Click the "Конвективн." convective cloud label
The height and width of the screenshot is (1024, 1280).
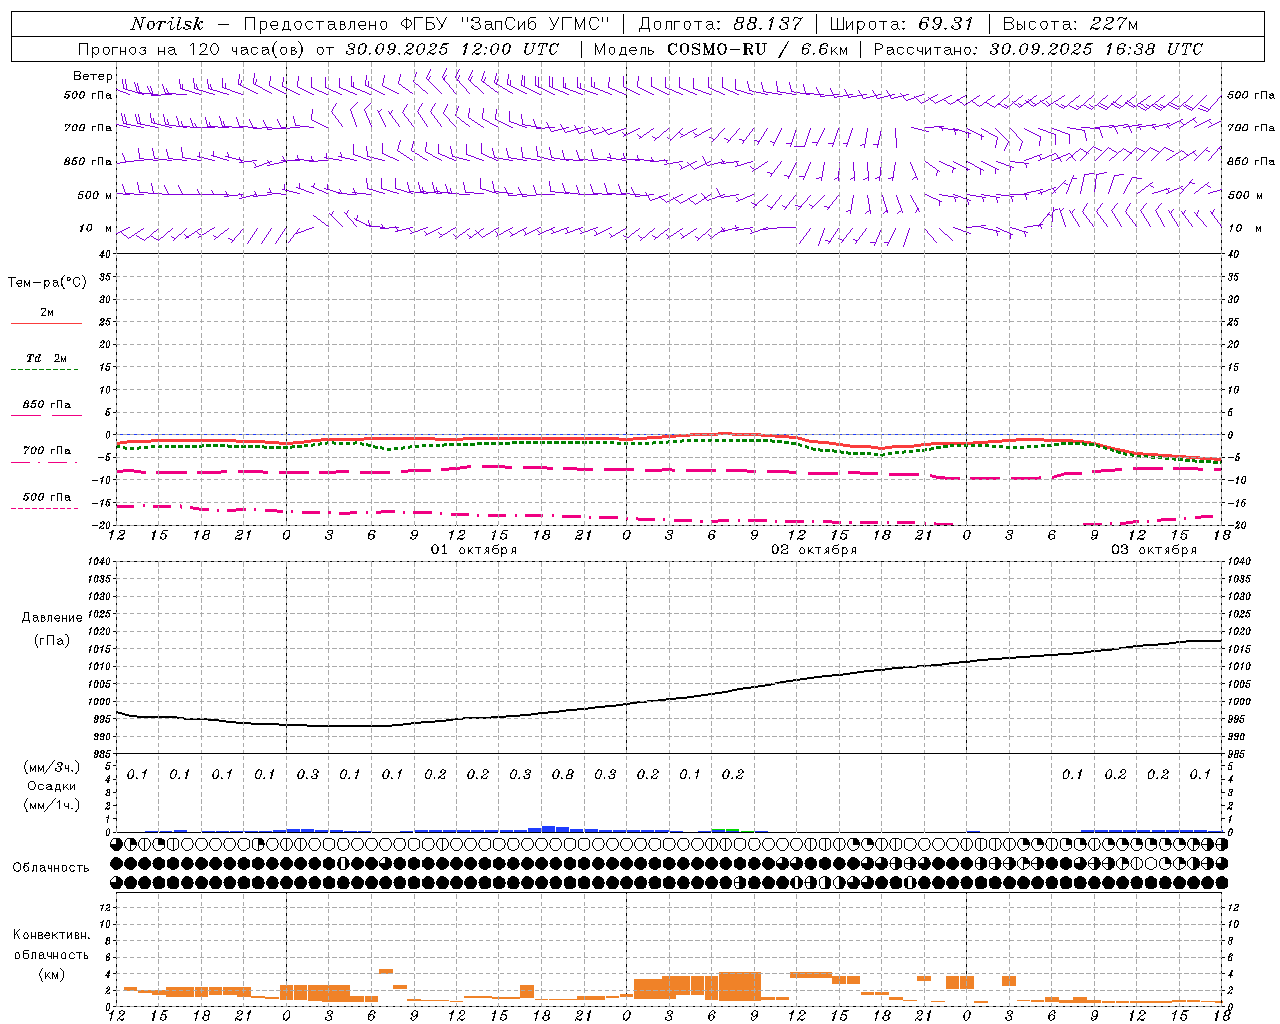51,935
